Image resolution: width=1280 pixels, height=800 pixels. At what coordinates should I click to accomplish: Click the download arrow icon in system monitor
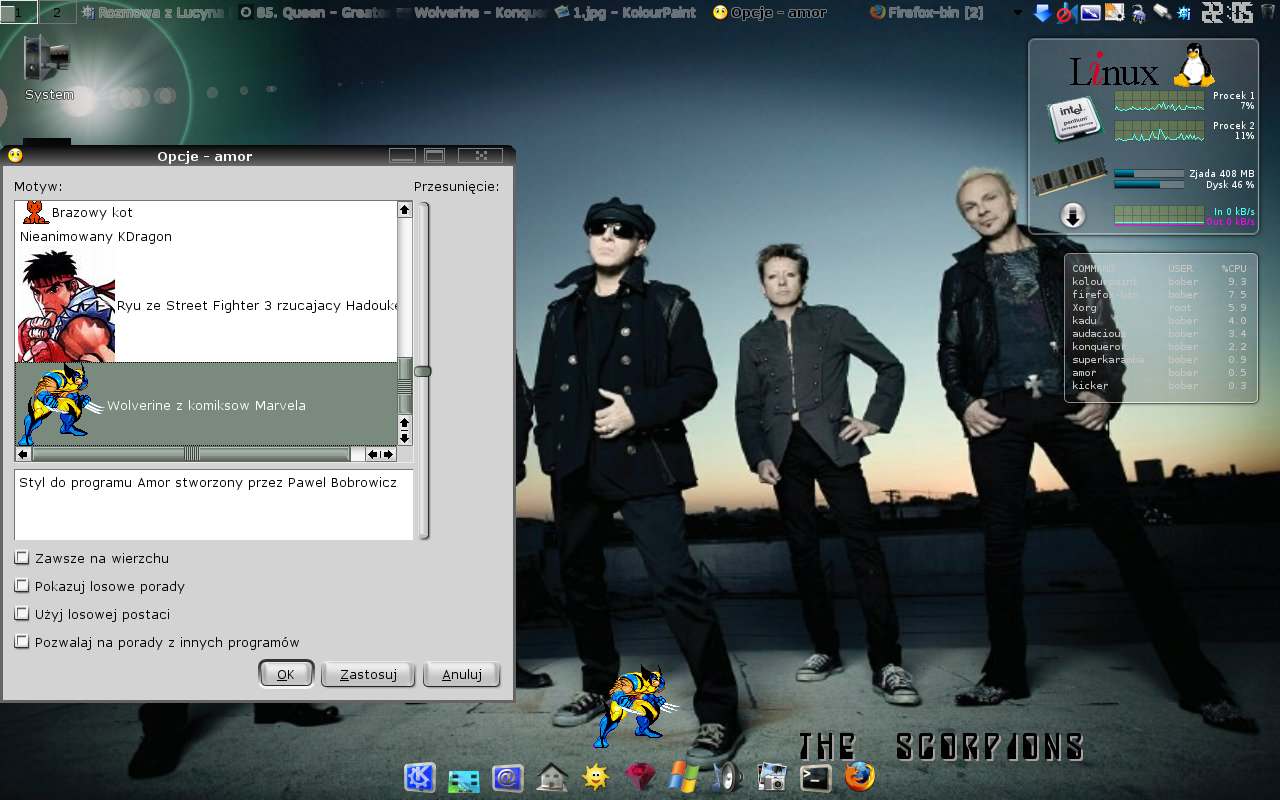pos(1073,215)
